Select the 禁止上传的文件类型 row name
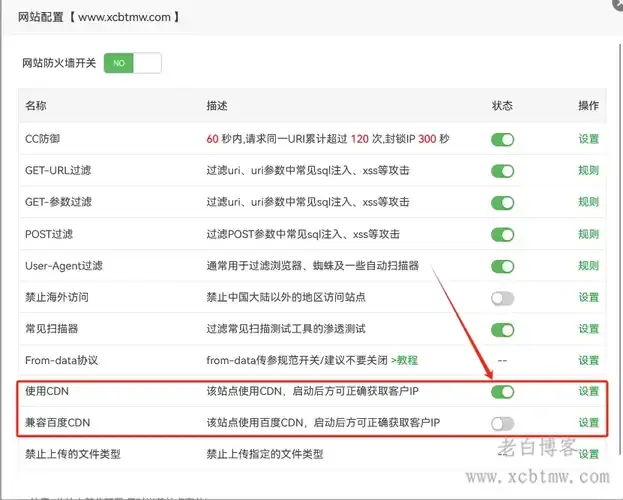This screenshot has width=623, height=500. tap(73, 454)
